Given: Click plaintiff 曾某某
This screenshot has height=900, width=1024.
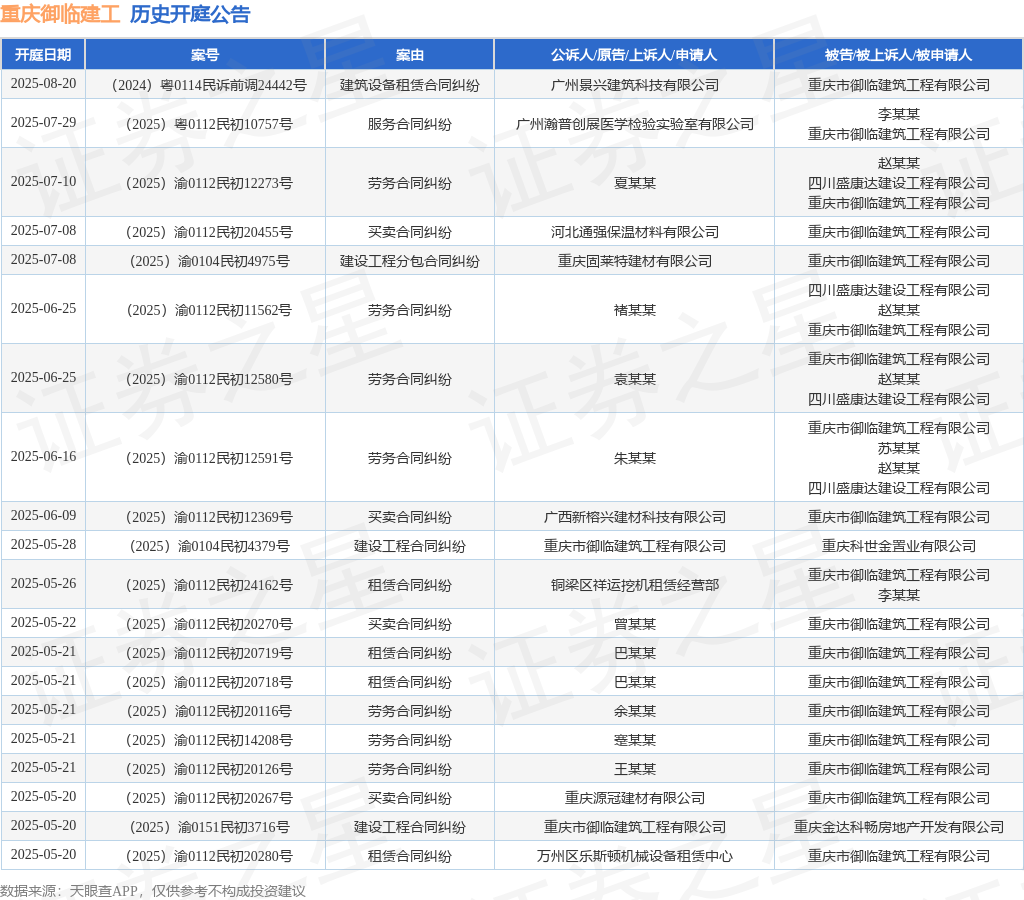Looking at the screenshot, I should (635, 624).
